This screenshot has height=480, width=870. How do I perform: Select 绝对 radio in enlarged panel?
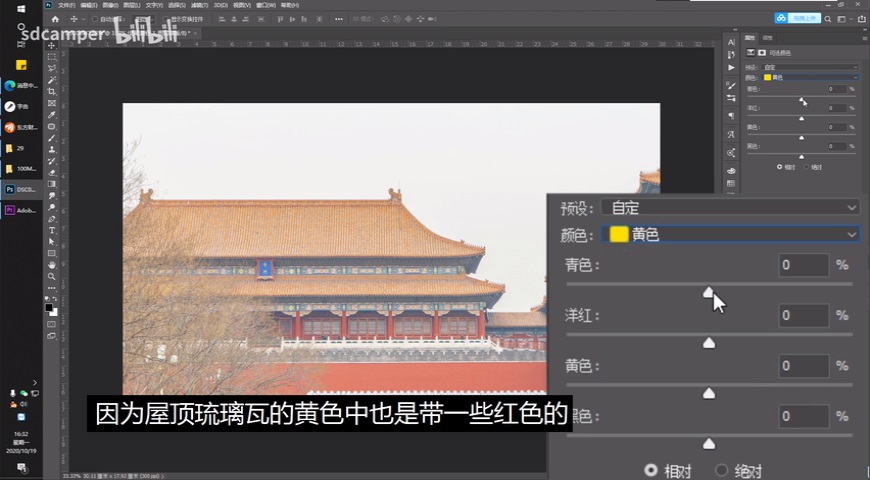coord(721,471)
